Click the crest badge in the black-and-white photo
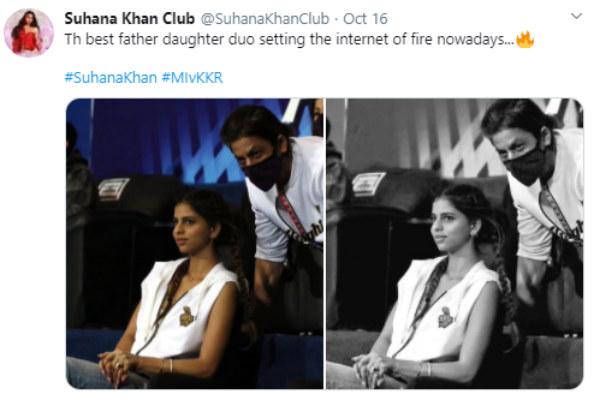Image resolution: width=600 pixels, height=400 pixels. click(x=445, y=317)
